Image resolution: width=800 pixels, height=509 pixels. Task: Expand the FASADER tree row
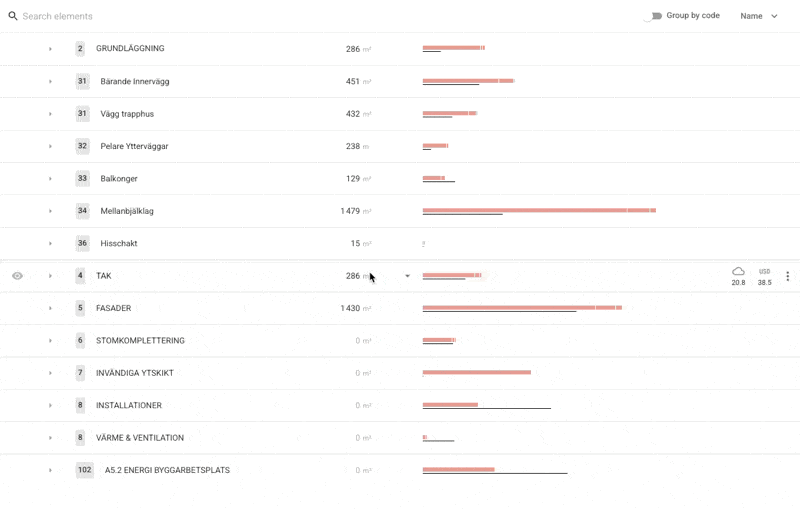(50, 308)
